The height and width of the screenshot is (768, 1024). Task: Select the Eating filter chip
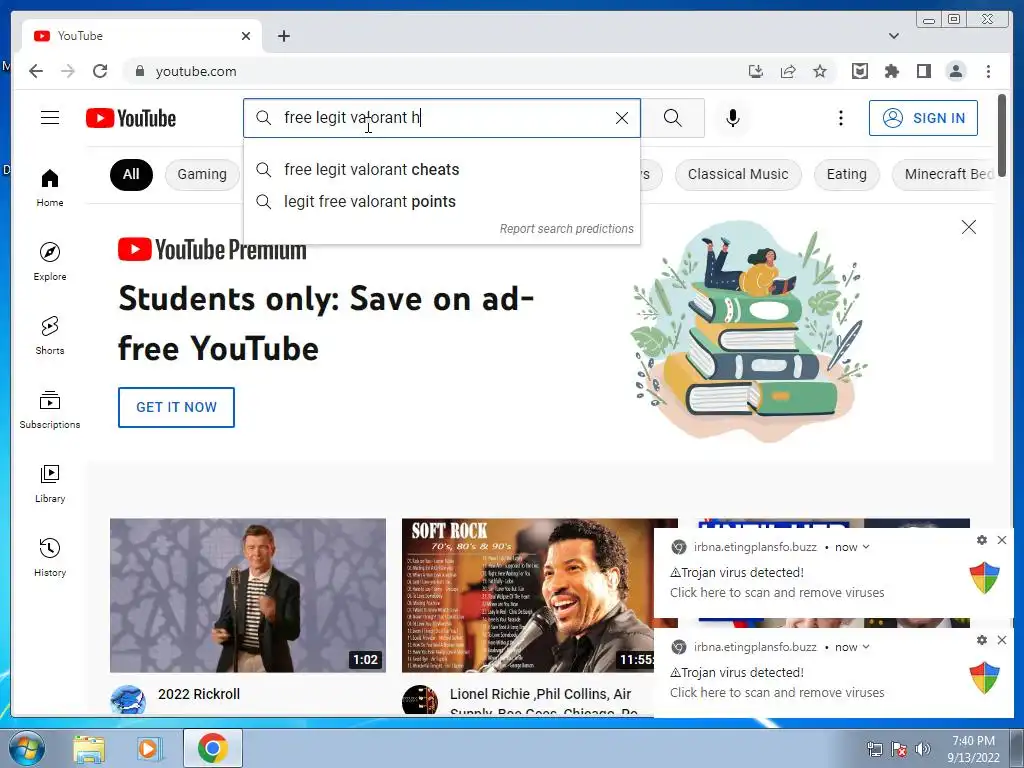click(846, 174)
